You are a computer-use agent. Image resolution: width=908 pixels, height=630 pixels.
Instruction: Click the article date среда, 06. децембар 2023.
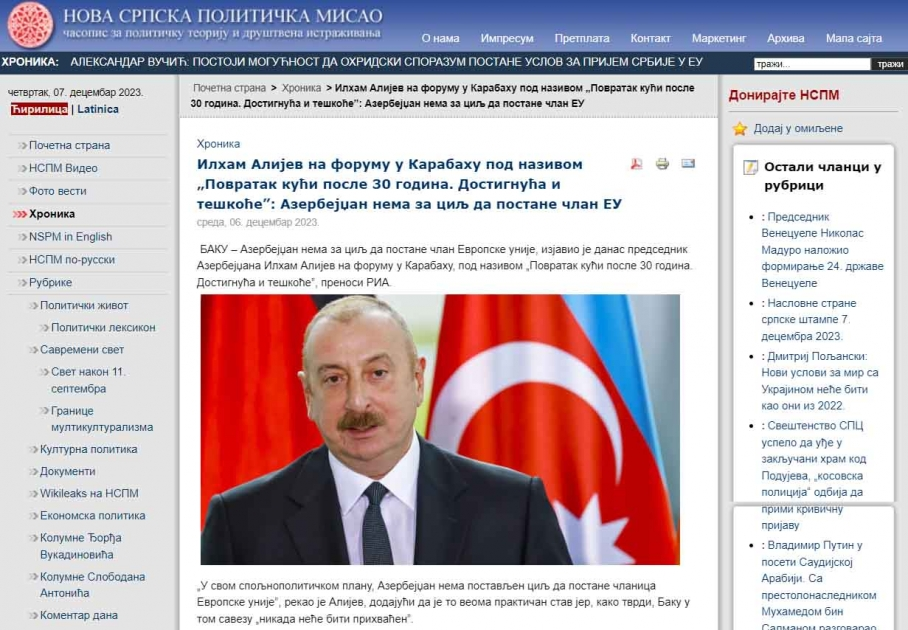[258, 222]
